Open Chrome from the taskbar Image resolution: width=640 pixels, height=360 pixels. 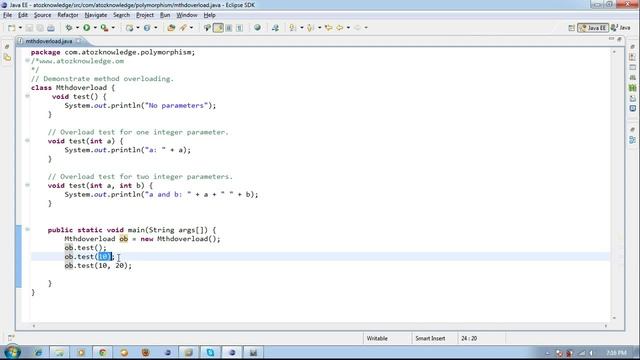(102, 352)
